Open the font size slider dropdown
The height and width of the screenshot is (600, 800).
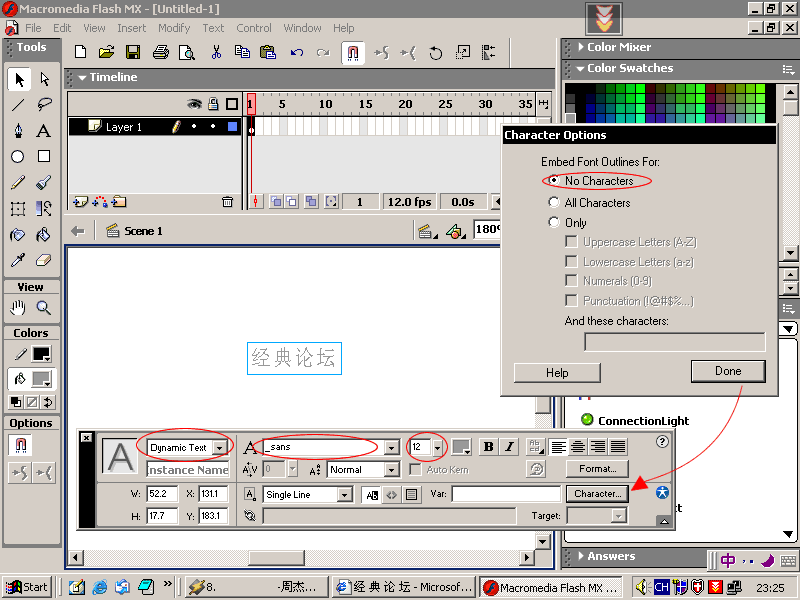437,447
